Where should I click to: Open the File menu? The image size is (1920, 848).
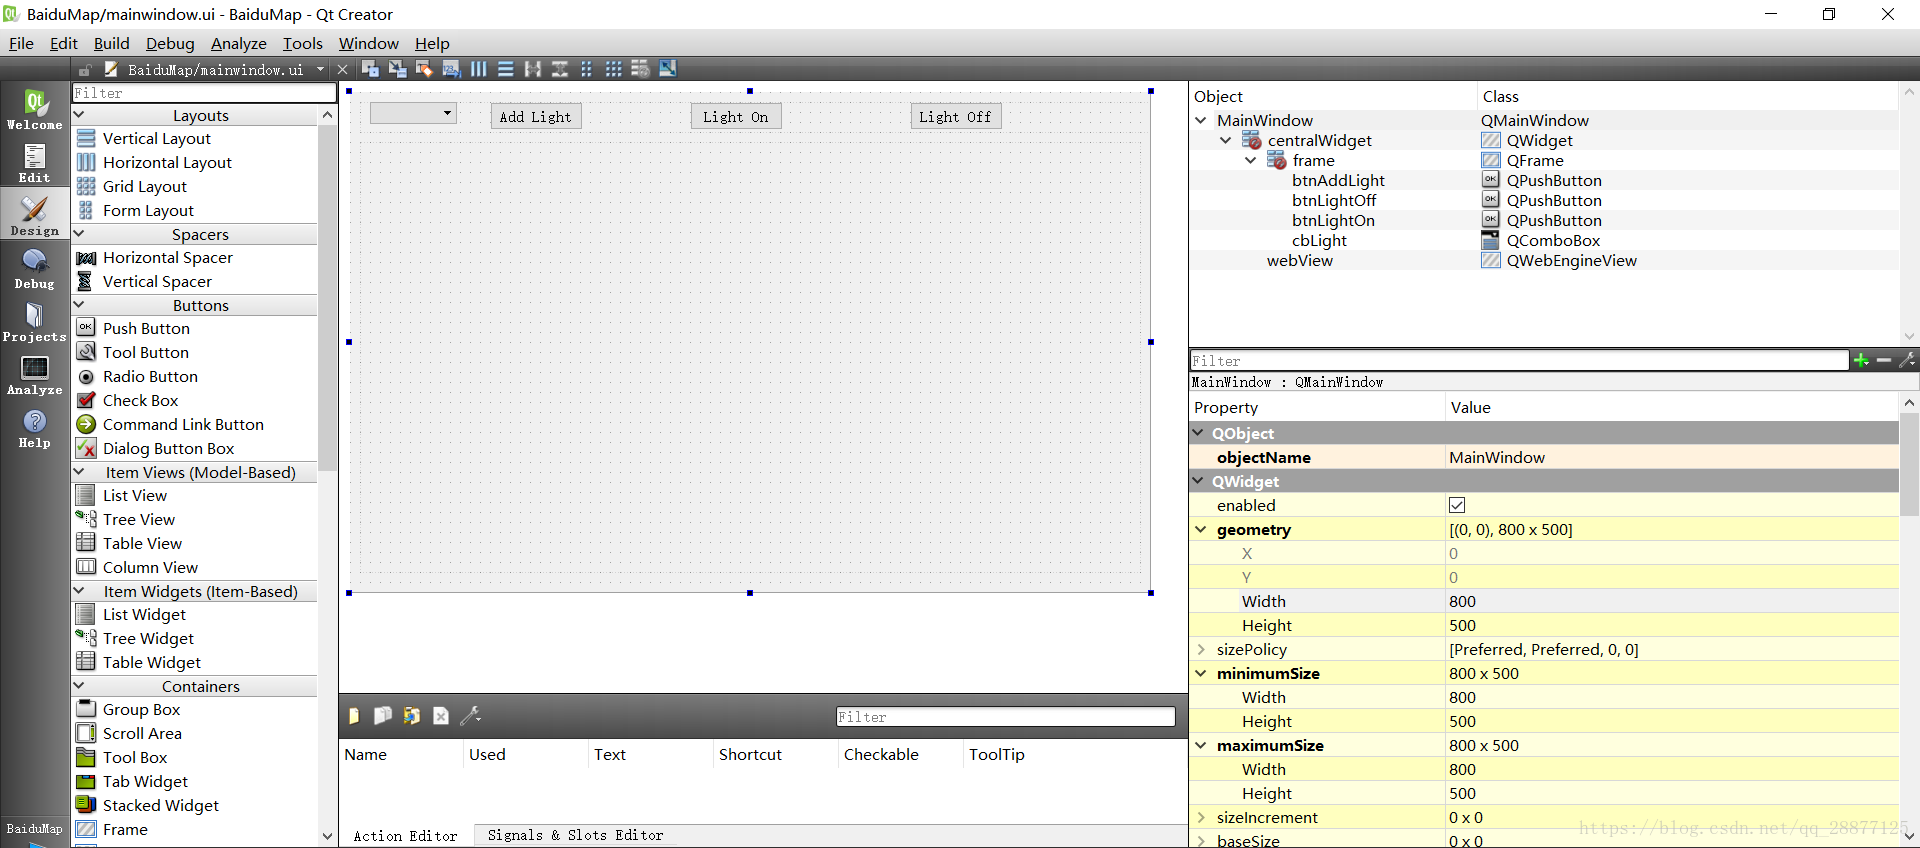21,43
